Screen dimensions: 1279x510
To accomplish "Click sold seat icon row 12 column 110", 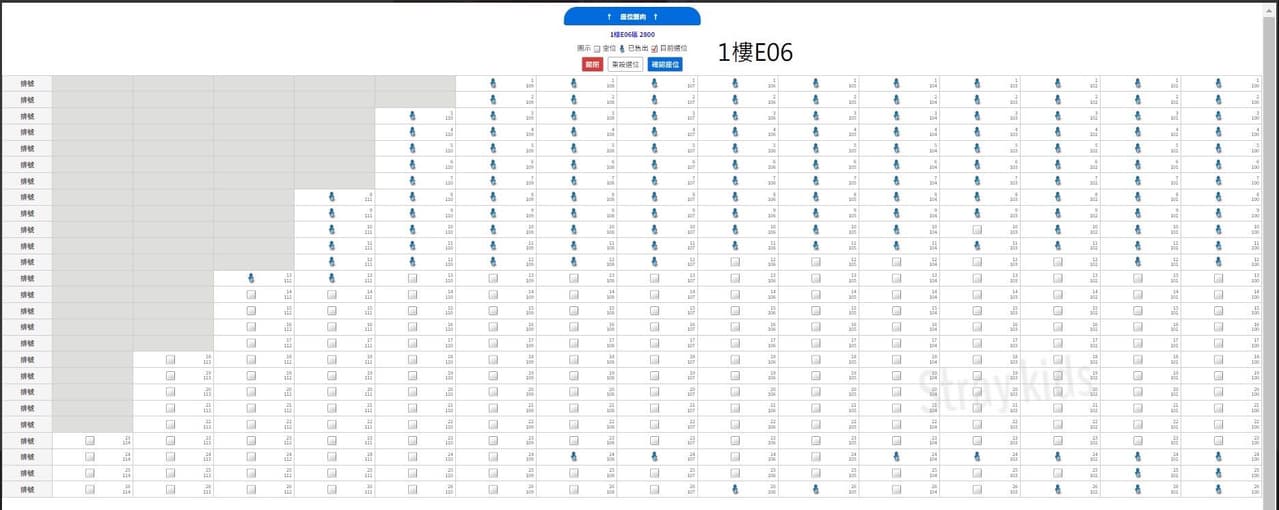I will pos(412,262).
